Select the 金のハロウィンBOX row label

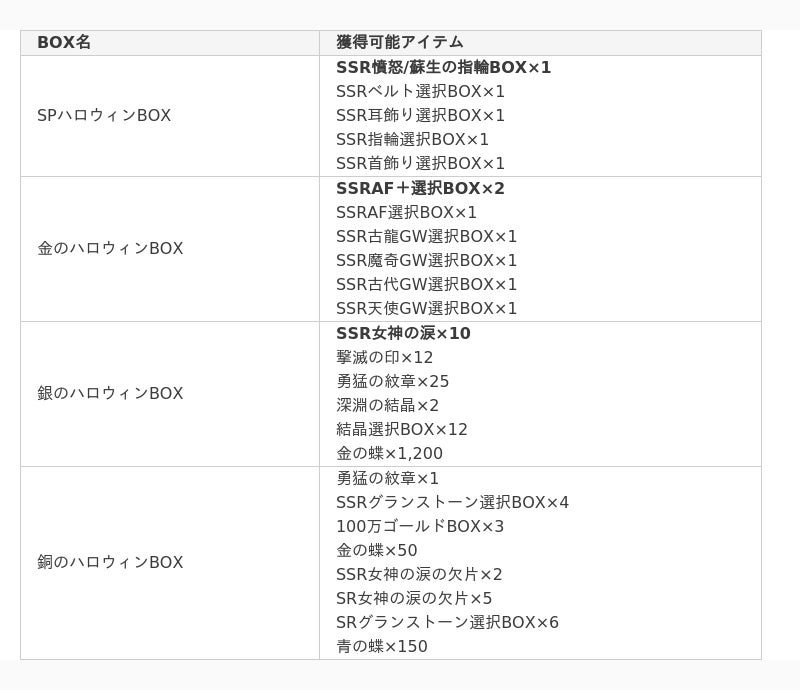[x=110, y=249]
